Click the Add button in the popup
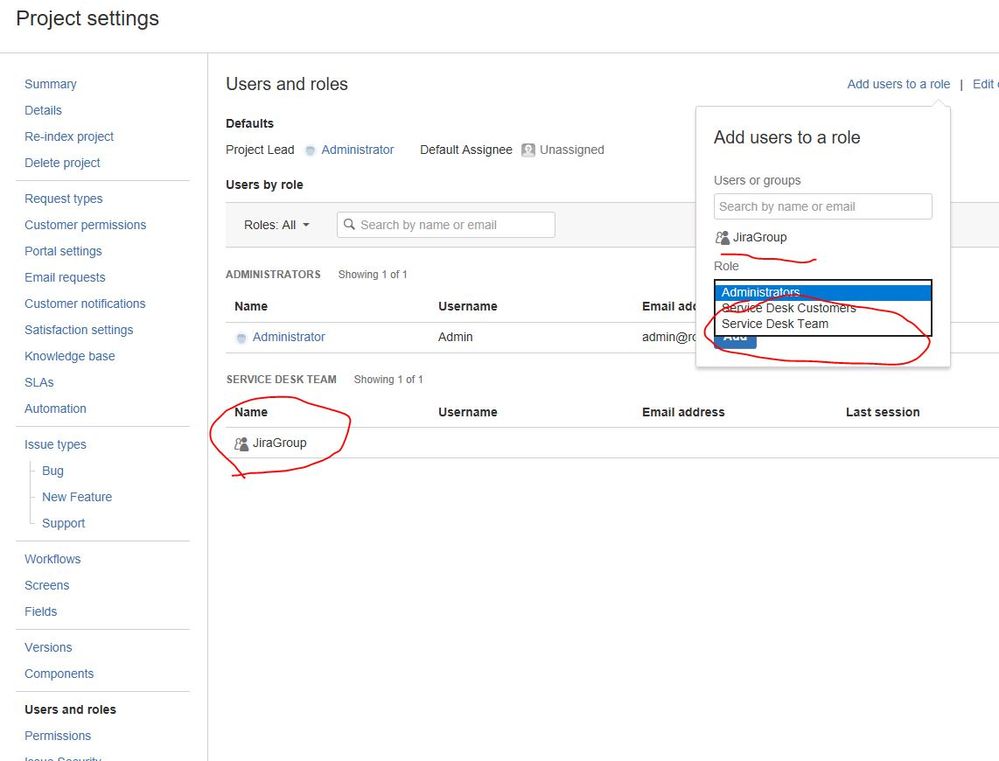999x761 pixels. click(x=735, y=340)
